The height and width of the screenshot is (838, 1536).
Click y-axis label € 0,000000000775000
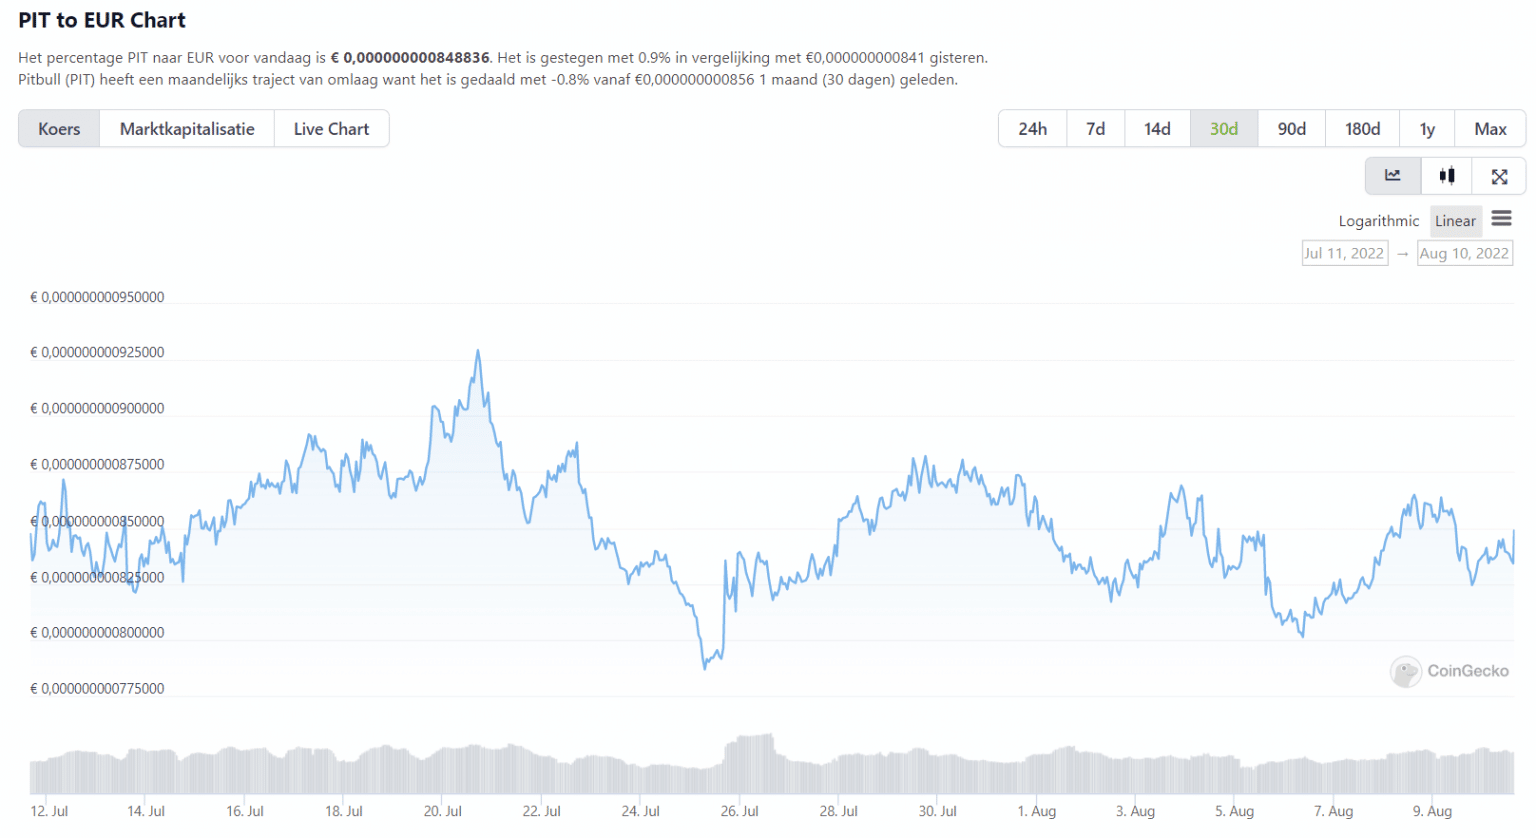point(97,688)
